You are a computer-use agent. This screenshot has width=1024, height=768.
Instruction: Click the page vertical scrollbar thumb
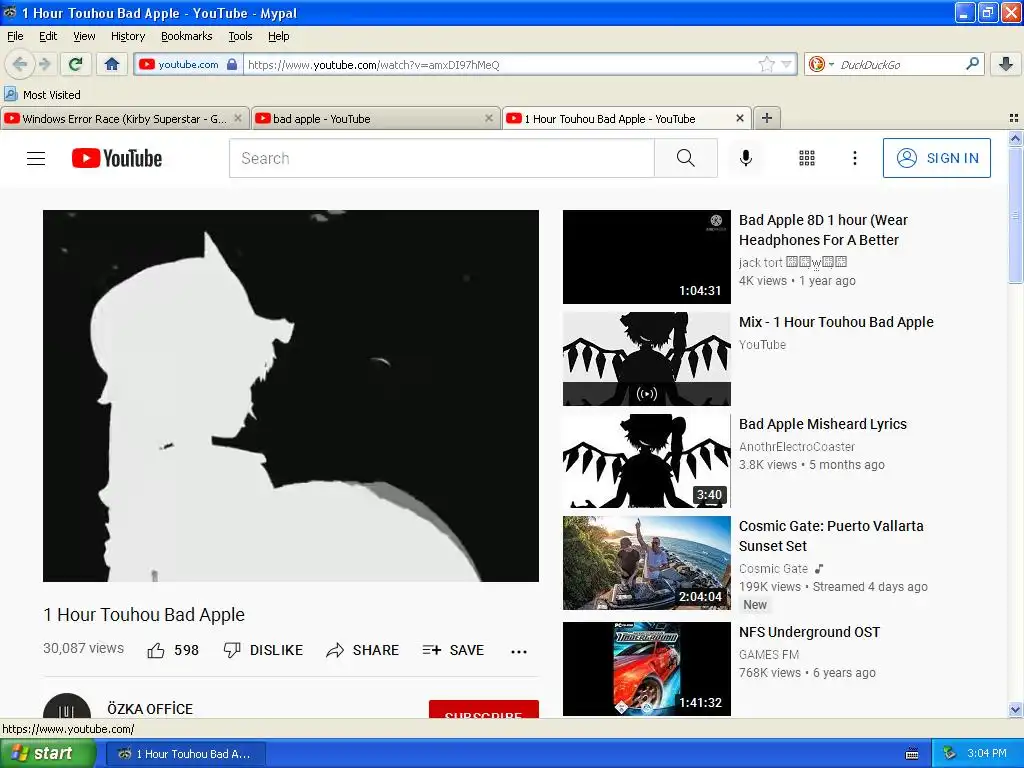1015,216
